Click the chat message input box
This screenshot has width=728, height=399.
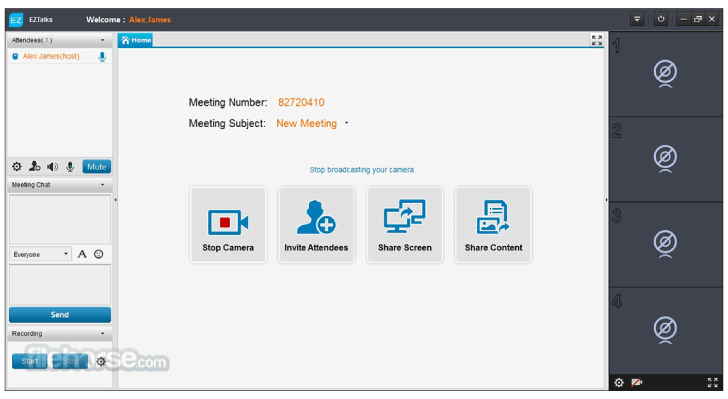[60, 285]
